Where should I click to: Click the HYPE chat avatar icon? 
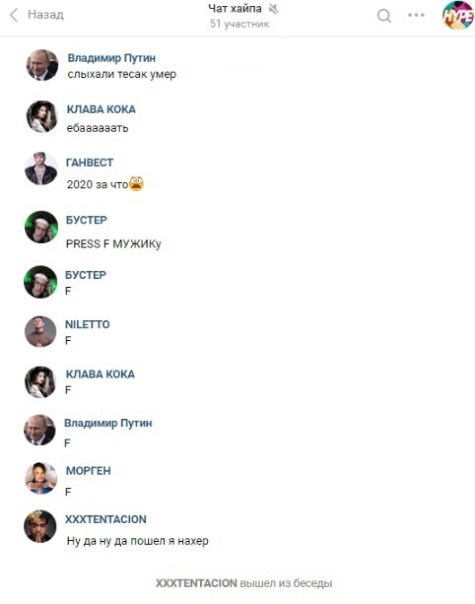point(458,15)
